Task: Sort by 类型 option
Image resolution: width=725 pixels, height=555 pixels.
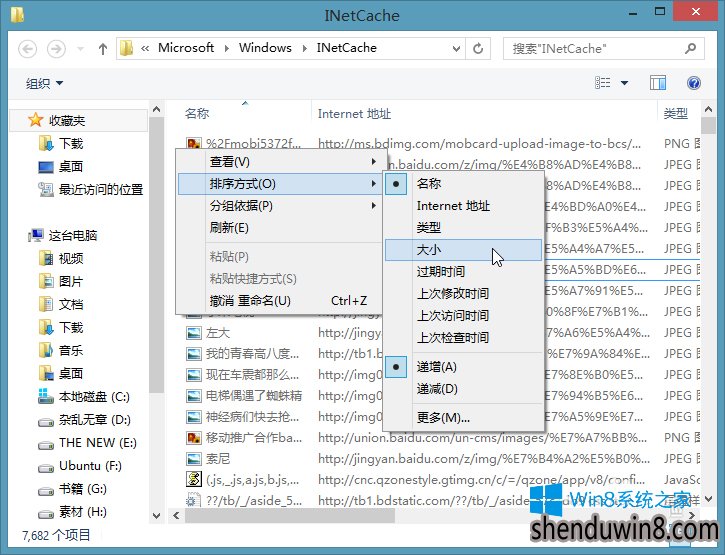Action: pyautogui.click(x=463, y=228)
